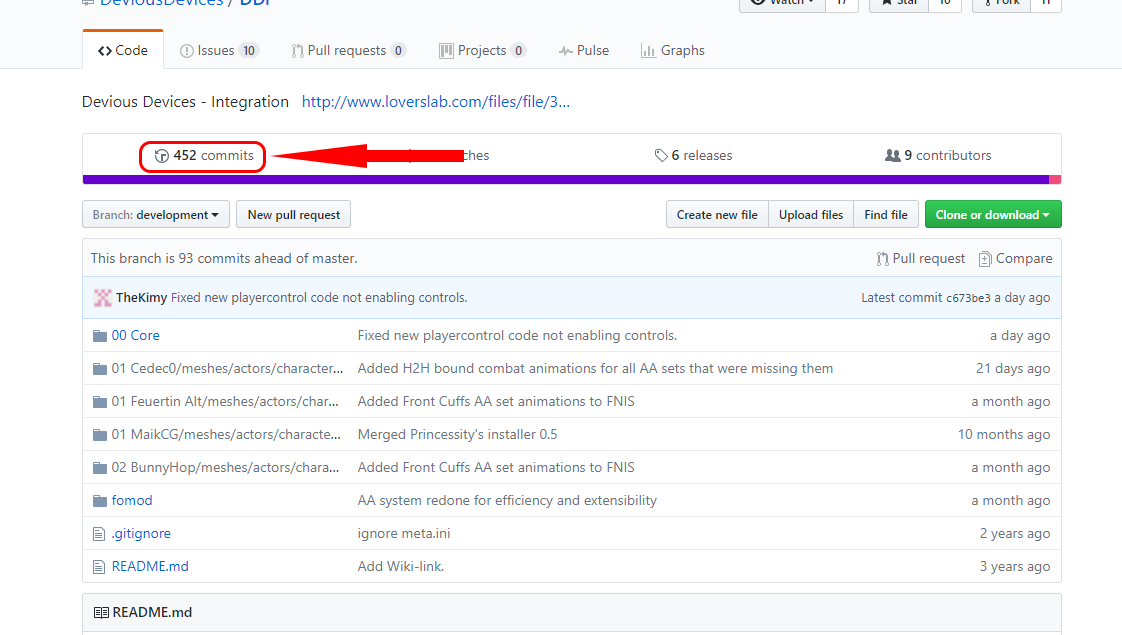1122x635 pixels.
Task: Click the commits history icon beside 452 commits
Action: tap(161, 156)
